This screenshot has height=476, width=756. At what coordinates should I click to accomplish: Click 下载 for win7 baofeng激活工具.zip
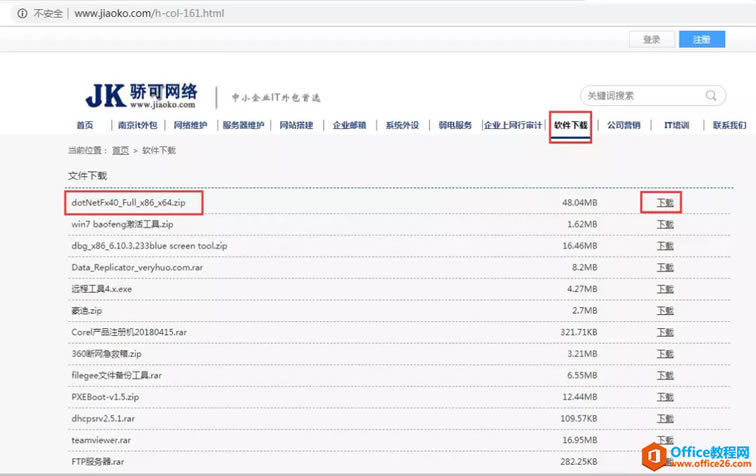pyautogui.click(x=665, y=224)
